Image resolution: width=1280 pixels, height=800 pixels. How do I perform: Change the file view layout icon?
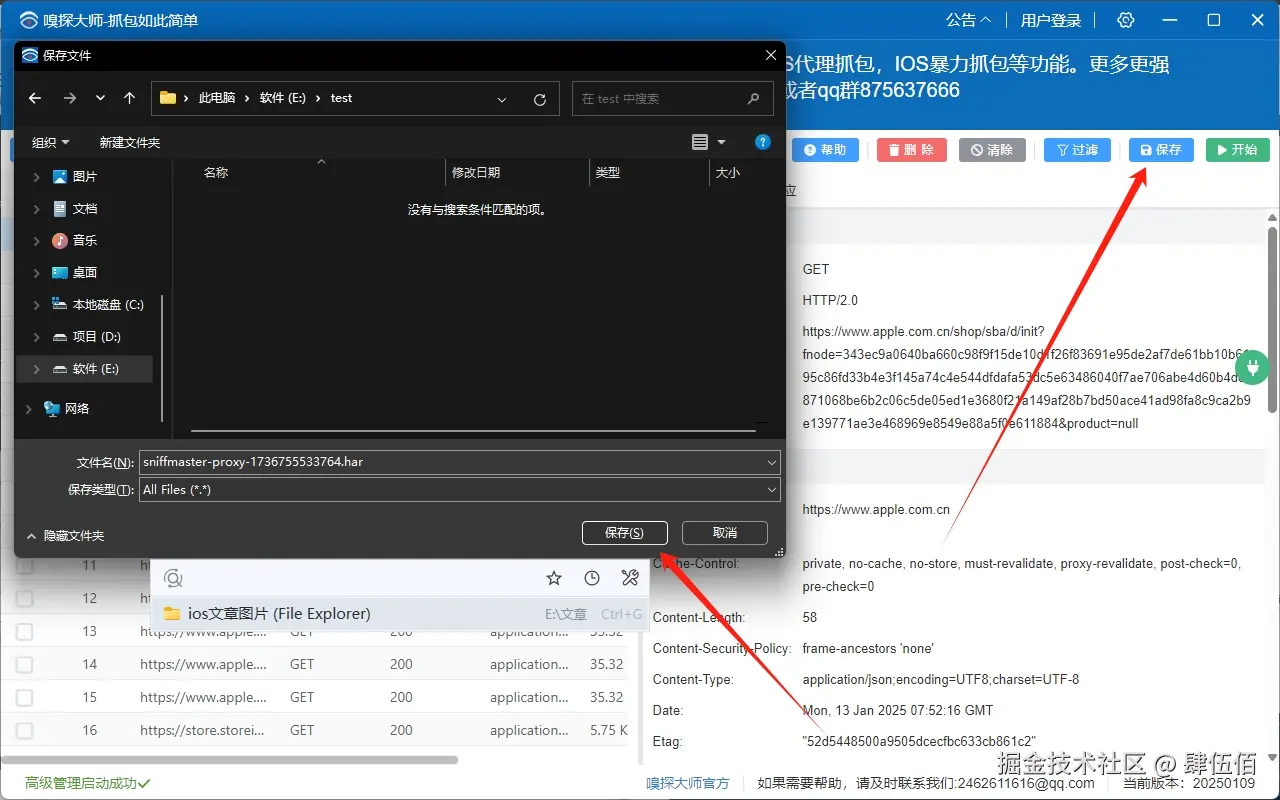pyautogui.click(x=700, y=142)
